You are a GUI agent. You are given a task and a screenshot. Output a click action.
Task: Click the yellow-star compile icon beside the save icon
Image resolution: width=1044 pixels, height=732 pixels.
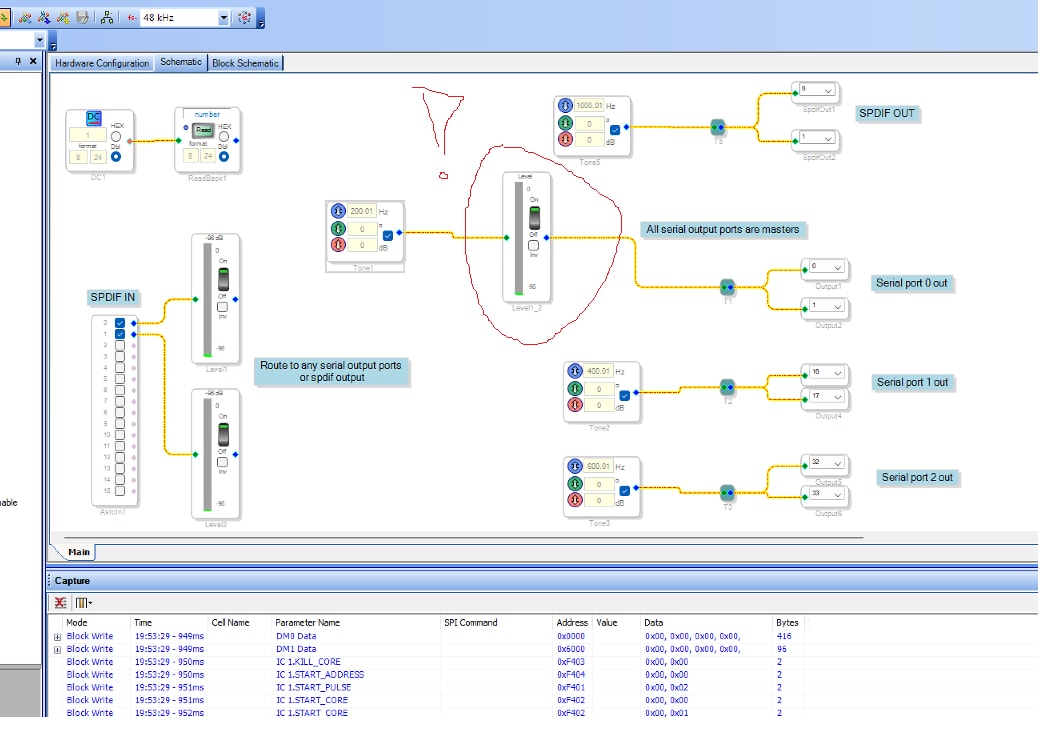coord(63,17)
